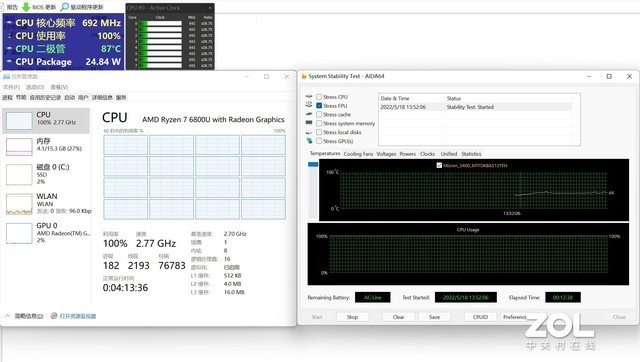Open the Statistics tab in AIDA64
Viewport: 640px width, 362px height.
[x=471, y=154]
